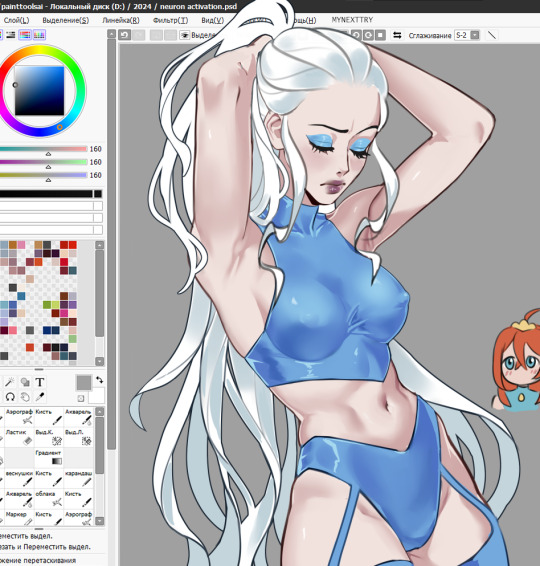Choose the облака brush
This screenshot has height=566, width=540.
click(48, 498)
